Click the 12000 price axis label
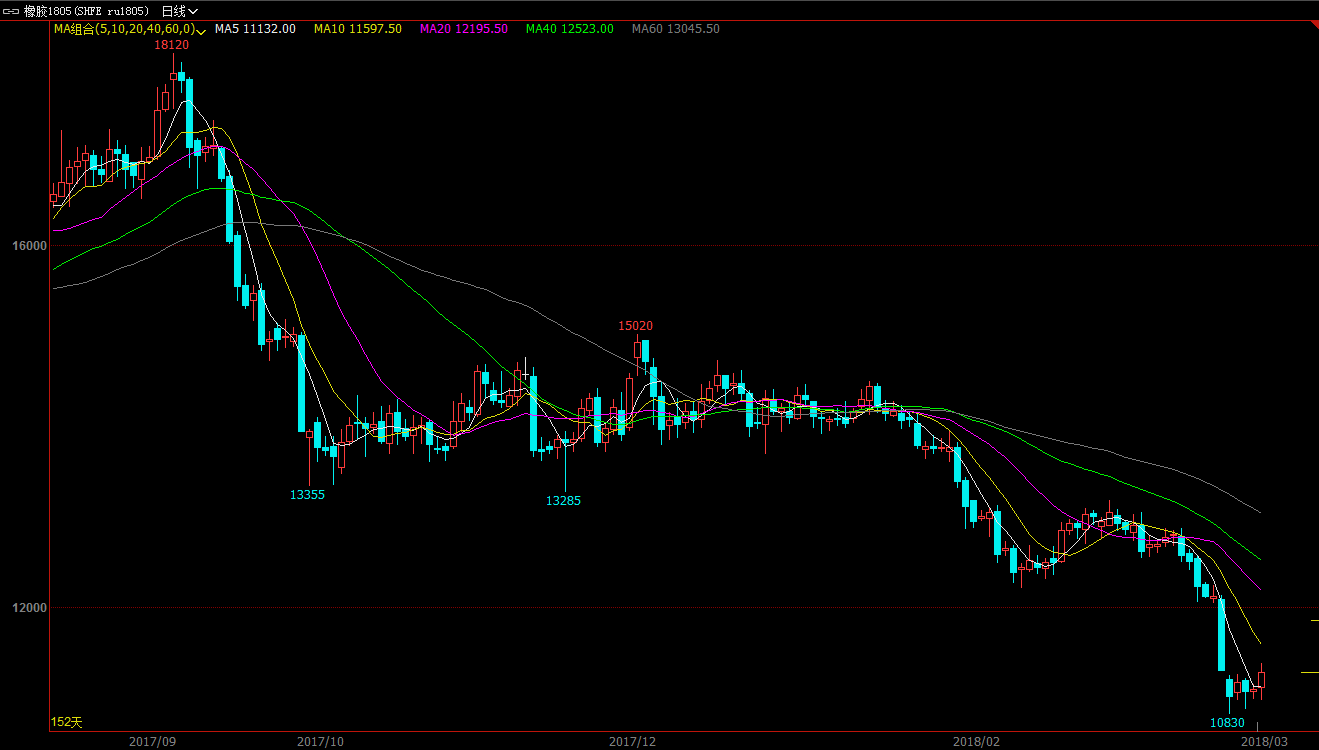This screenshot has height=750, width=1319. pyautogui.click(x=30, y=608)
